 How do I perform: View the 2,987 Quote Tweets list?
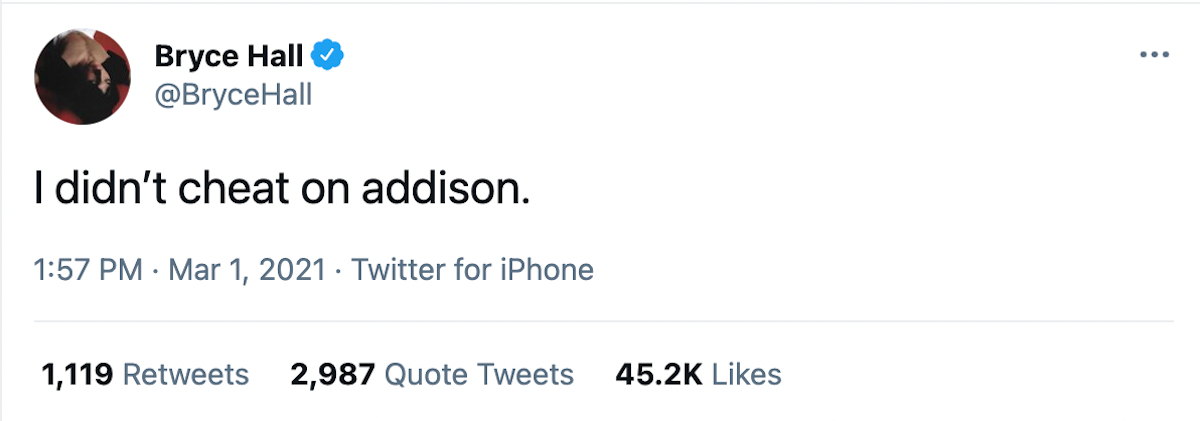click(x=432, y=374)
